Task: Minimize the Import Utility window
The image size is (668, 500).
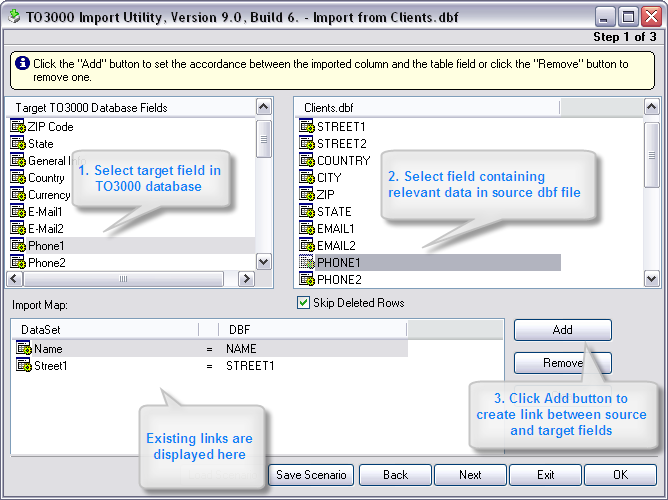Action: pos(605,17)
